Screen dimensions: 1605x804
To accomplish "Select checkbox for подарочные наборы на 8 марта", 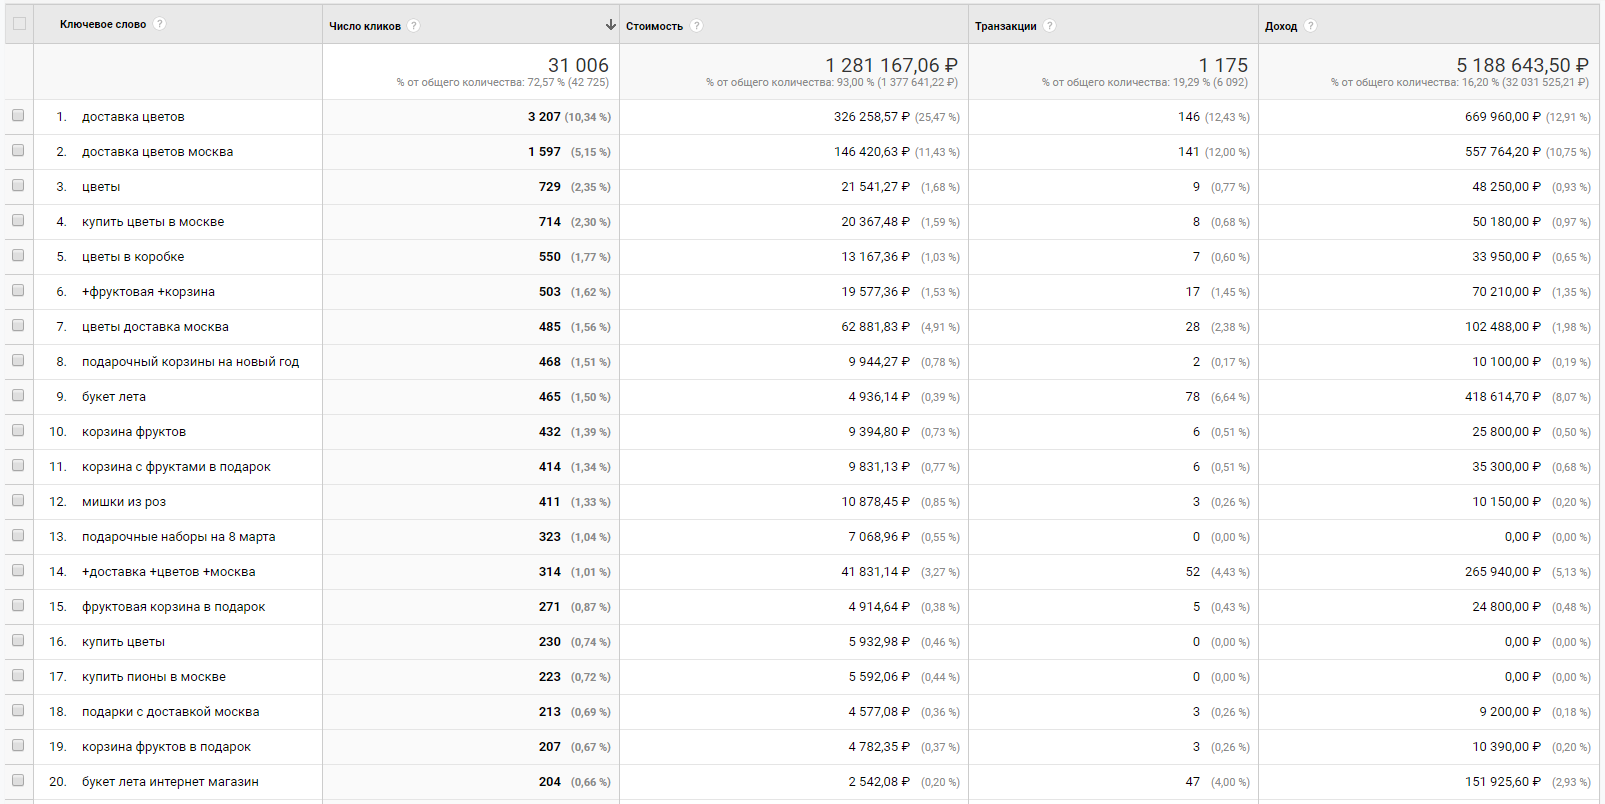I will [x=18, y=536].
